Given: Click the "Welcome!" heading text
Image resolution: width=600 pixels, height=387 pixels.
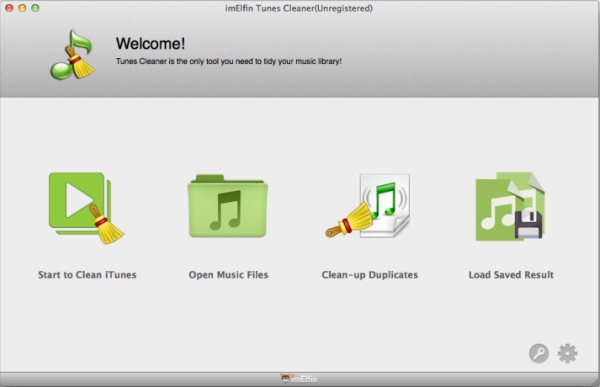Looking at the screenshot, I should coord(150,44).
